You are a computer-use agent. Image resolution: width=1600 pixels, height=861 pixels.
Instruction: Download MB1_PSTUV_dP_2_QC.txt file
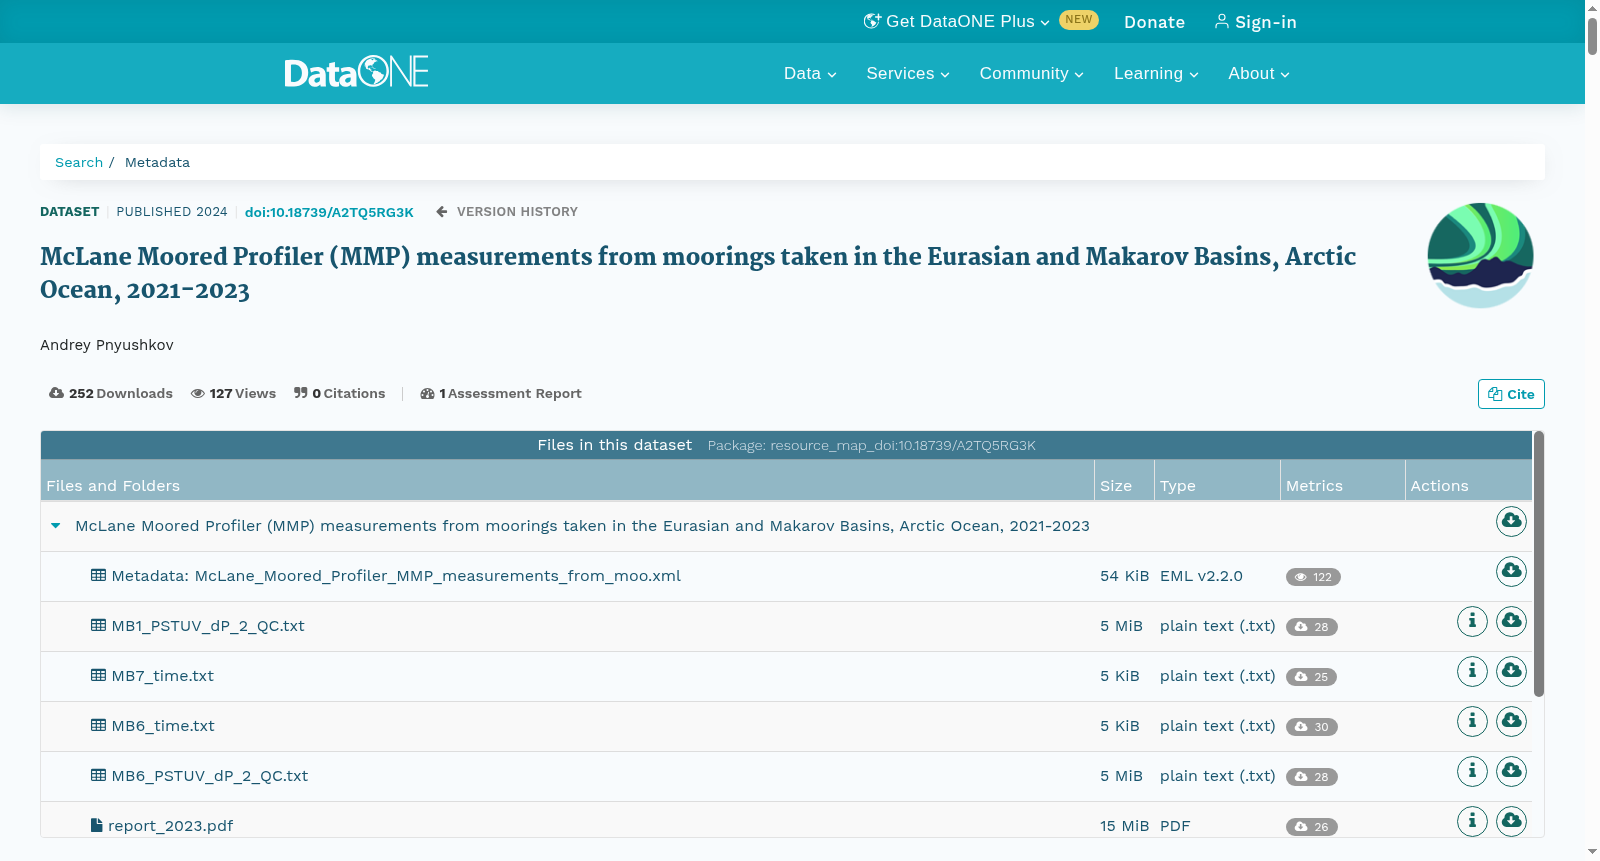[x=1511, y=621]
